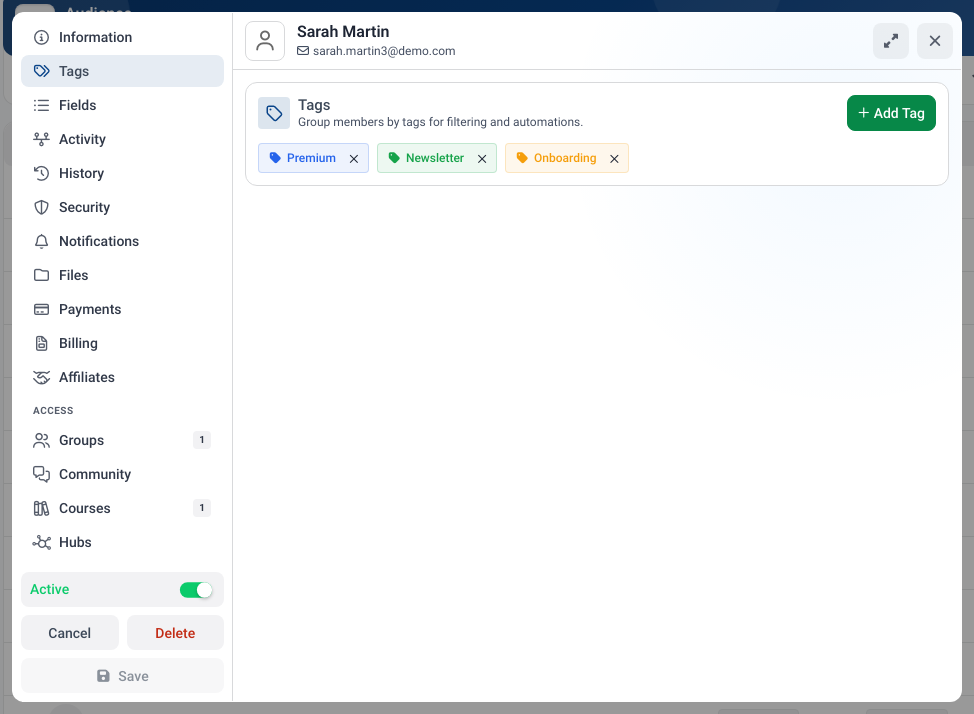Open the Payments label in sidebar

tap(90, 309)
